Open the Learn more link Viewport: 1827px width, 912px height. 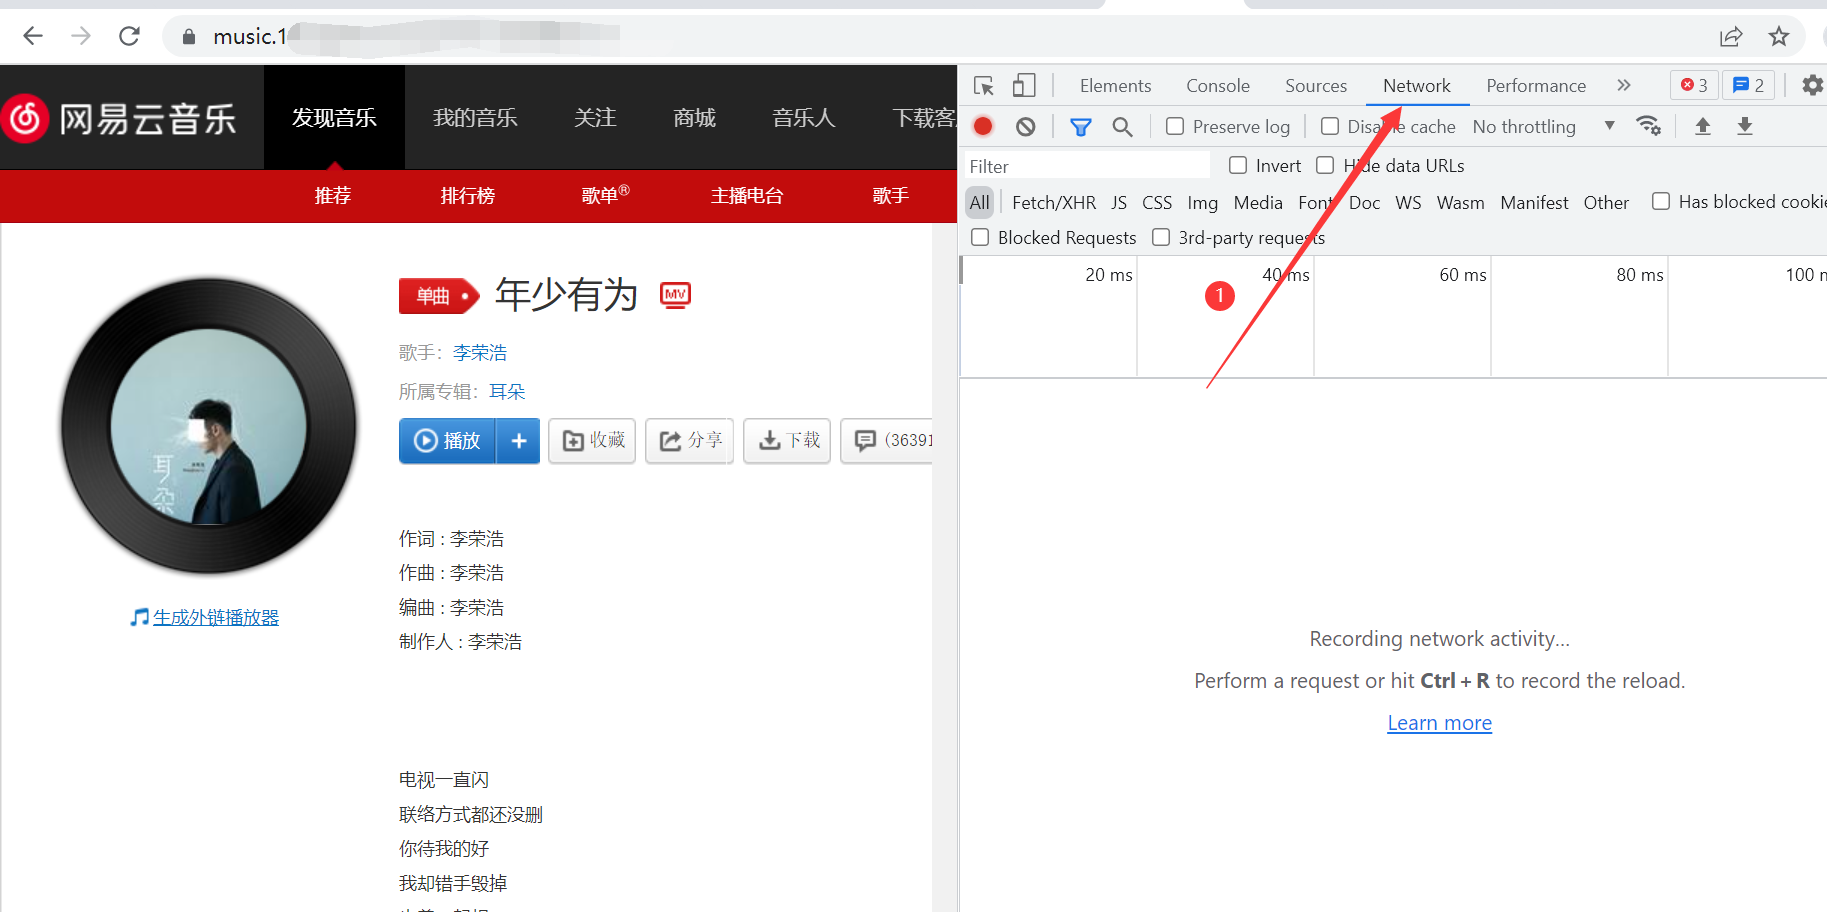point(1439,723)
